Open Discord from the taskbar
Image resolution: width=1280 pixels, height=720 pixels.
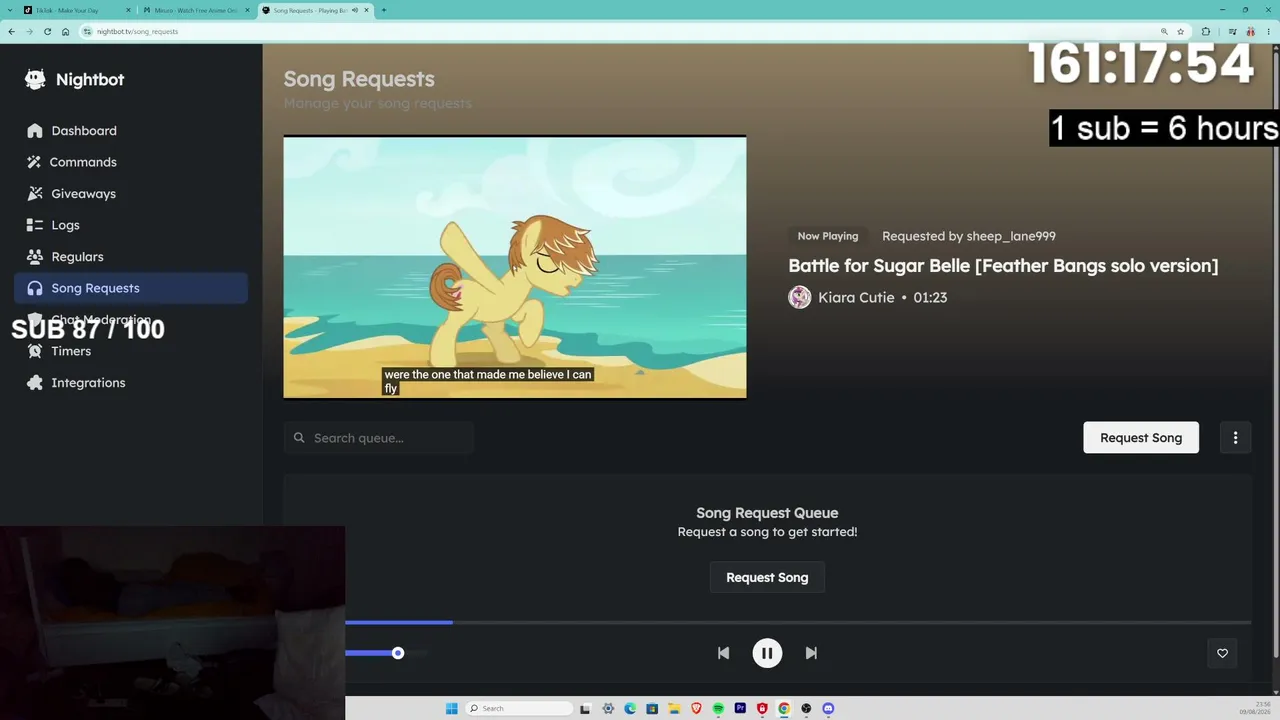click(828, 709)
